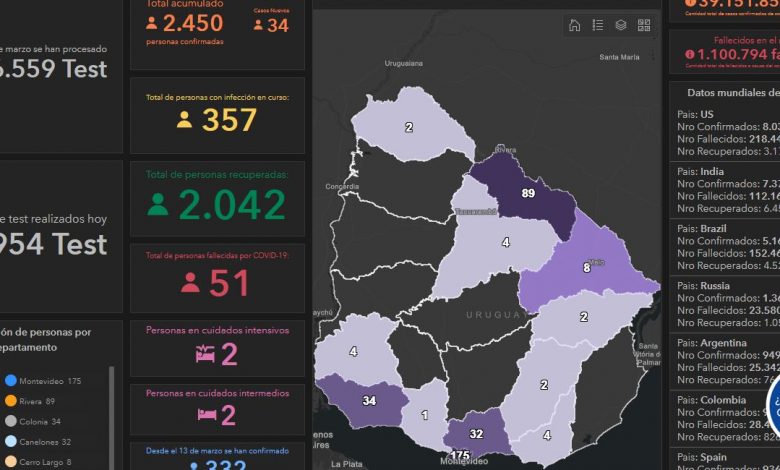Select the Colonia map region labeled 34
Viewport: 780px width, 470px height.
(x=369, y=401)
